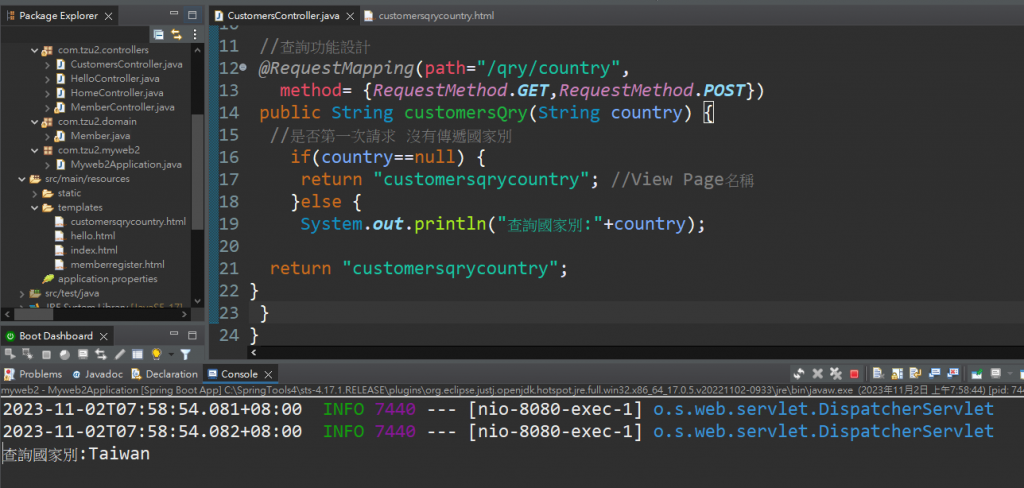Expand MemberController.java tree node
This screenshot has height=488, width=1024.
(48, 107)
